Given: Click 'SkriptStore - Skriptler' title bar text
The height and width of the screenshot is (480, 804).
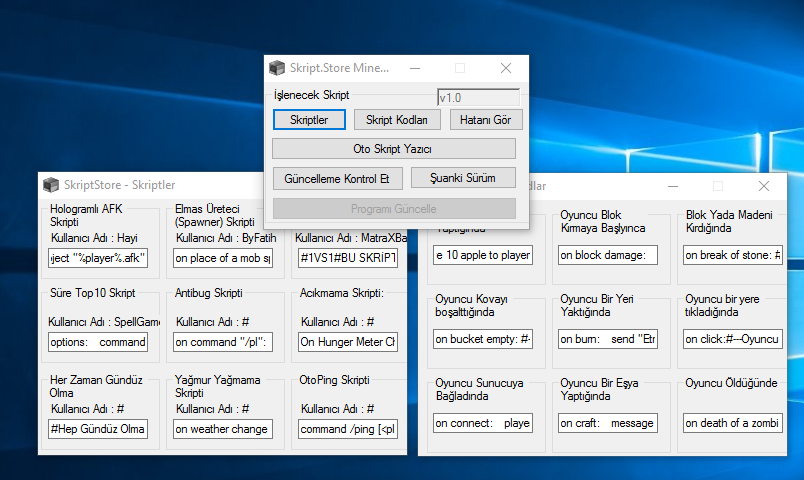Looking at the screenshot, I should (x=119, y=185).
